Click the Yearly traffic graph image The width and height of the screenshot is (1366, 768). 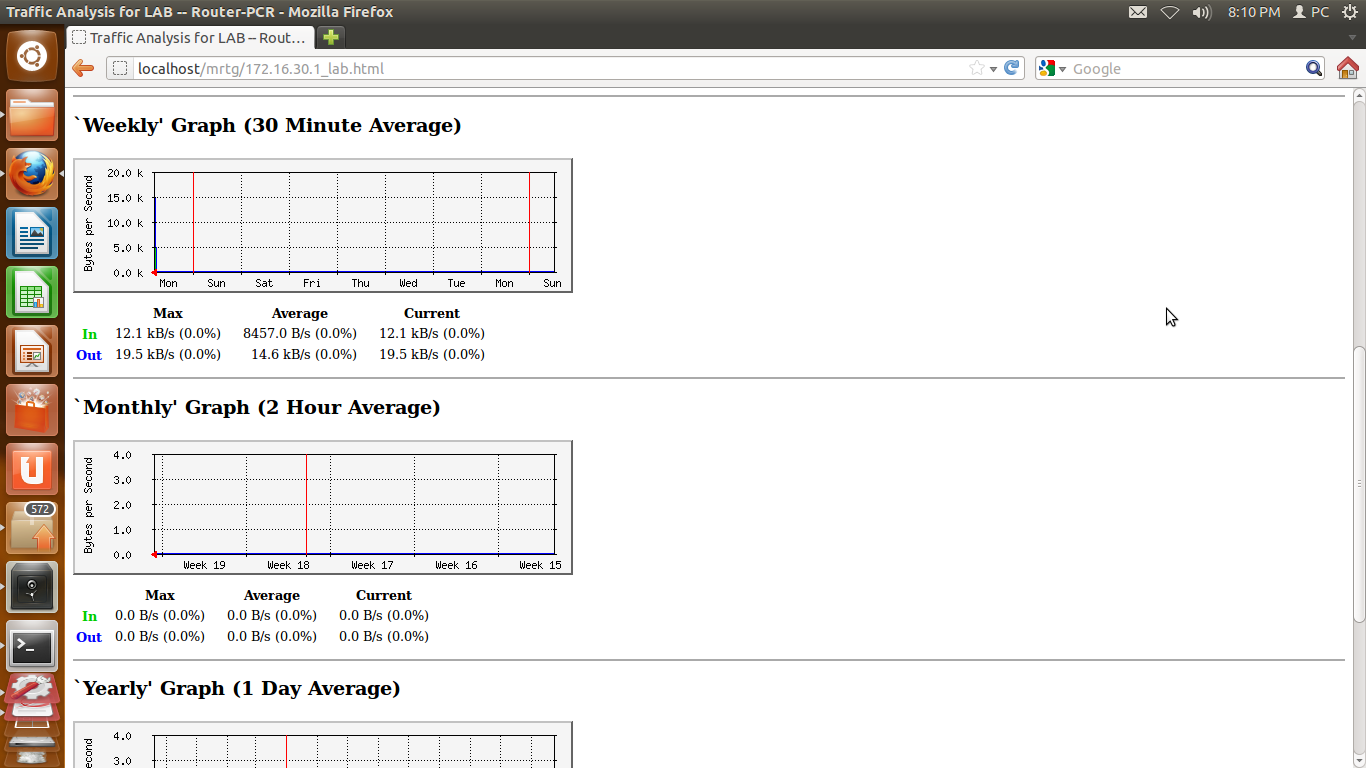pos(323,744)
